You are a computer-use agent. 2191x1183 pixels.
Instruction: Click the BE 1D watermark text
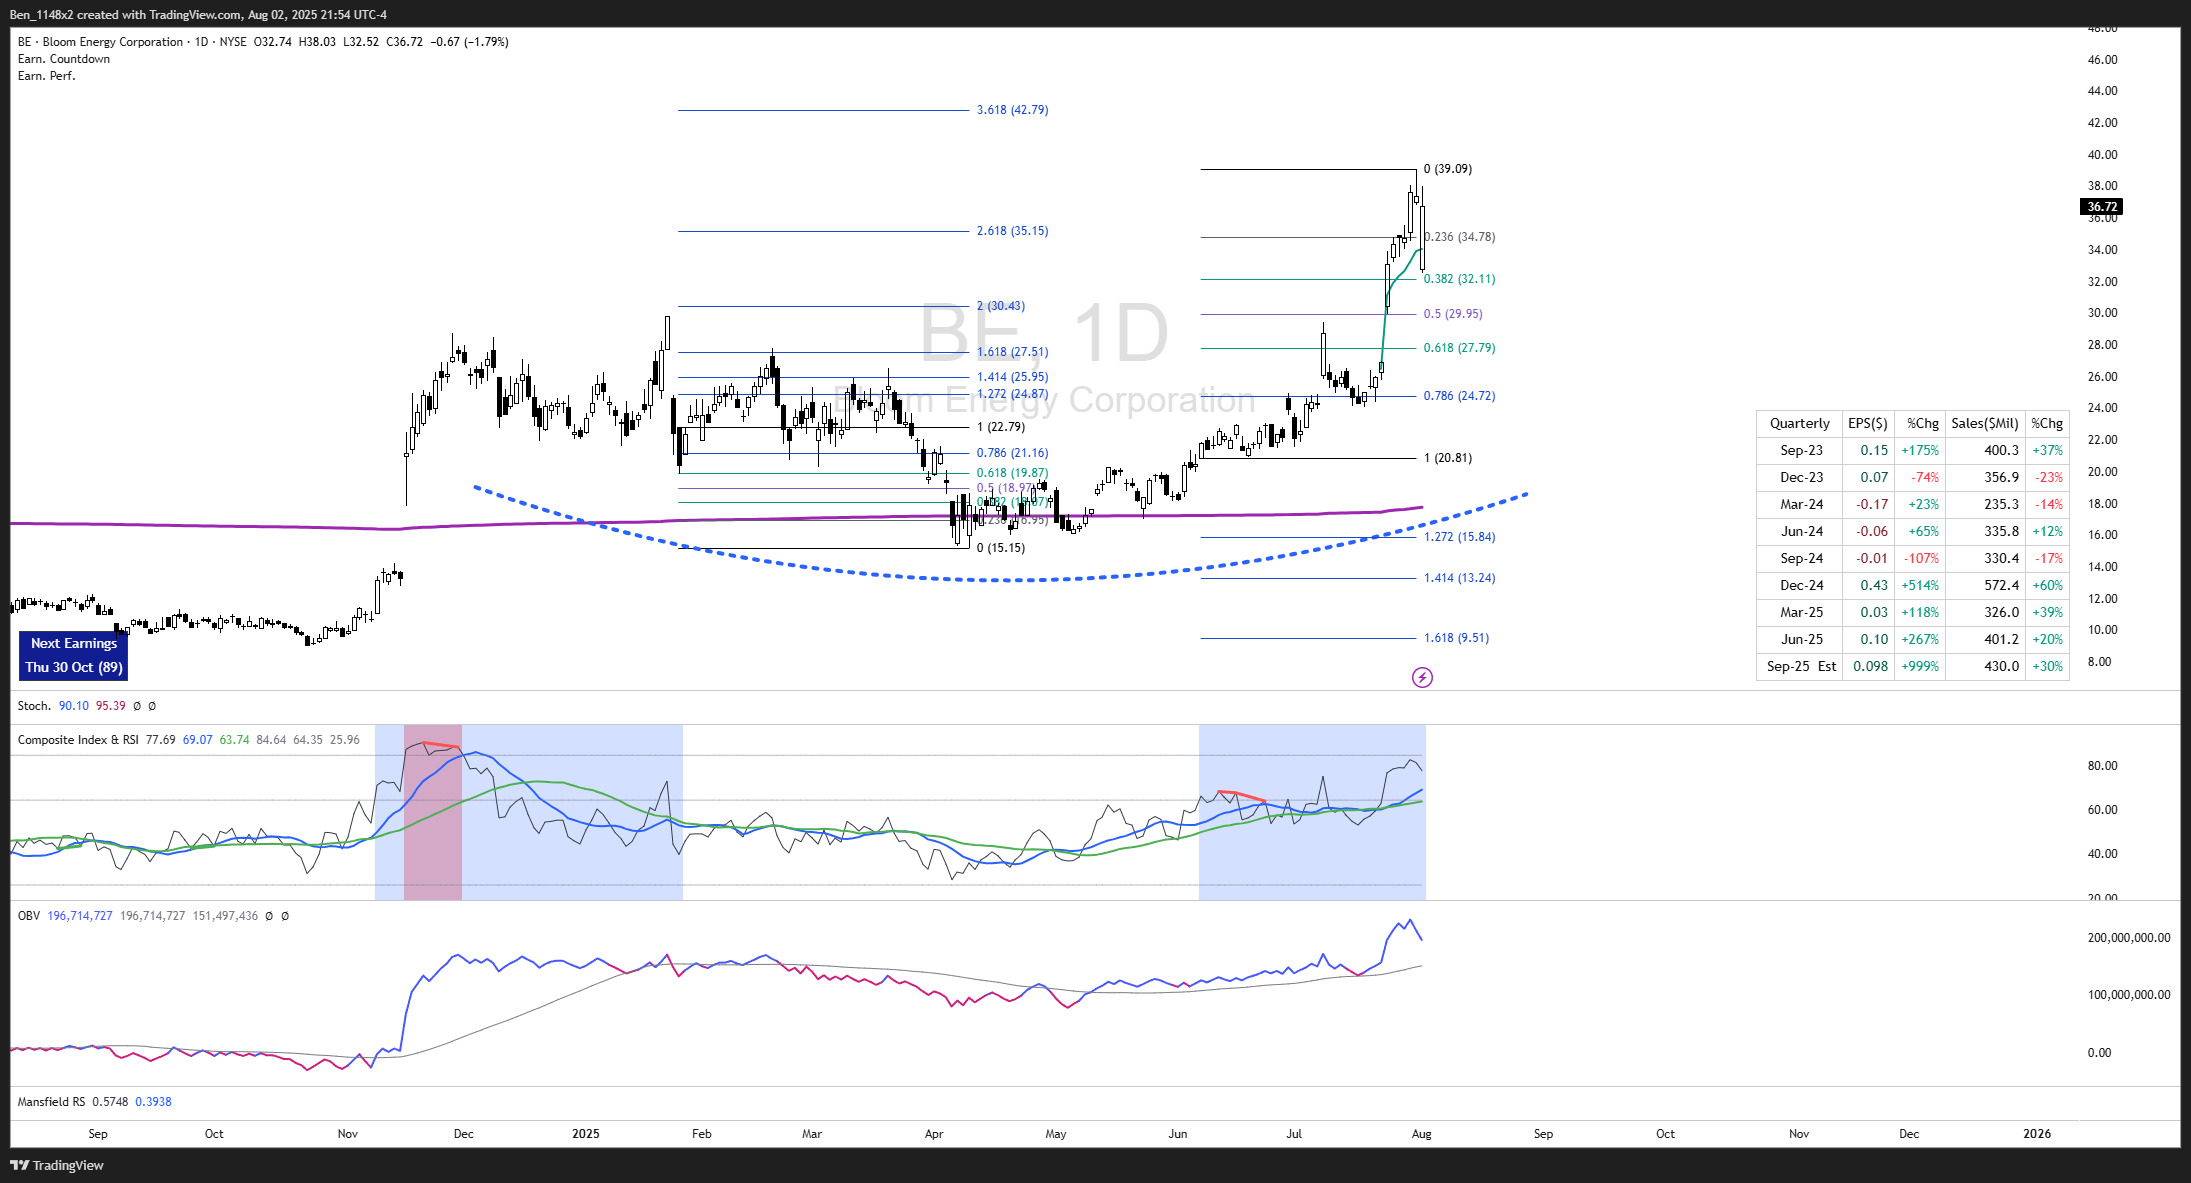point(1043,334)
